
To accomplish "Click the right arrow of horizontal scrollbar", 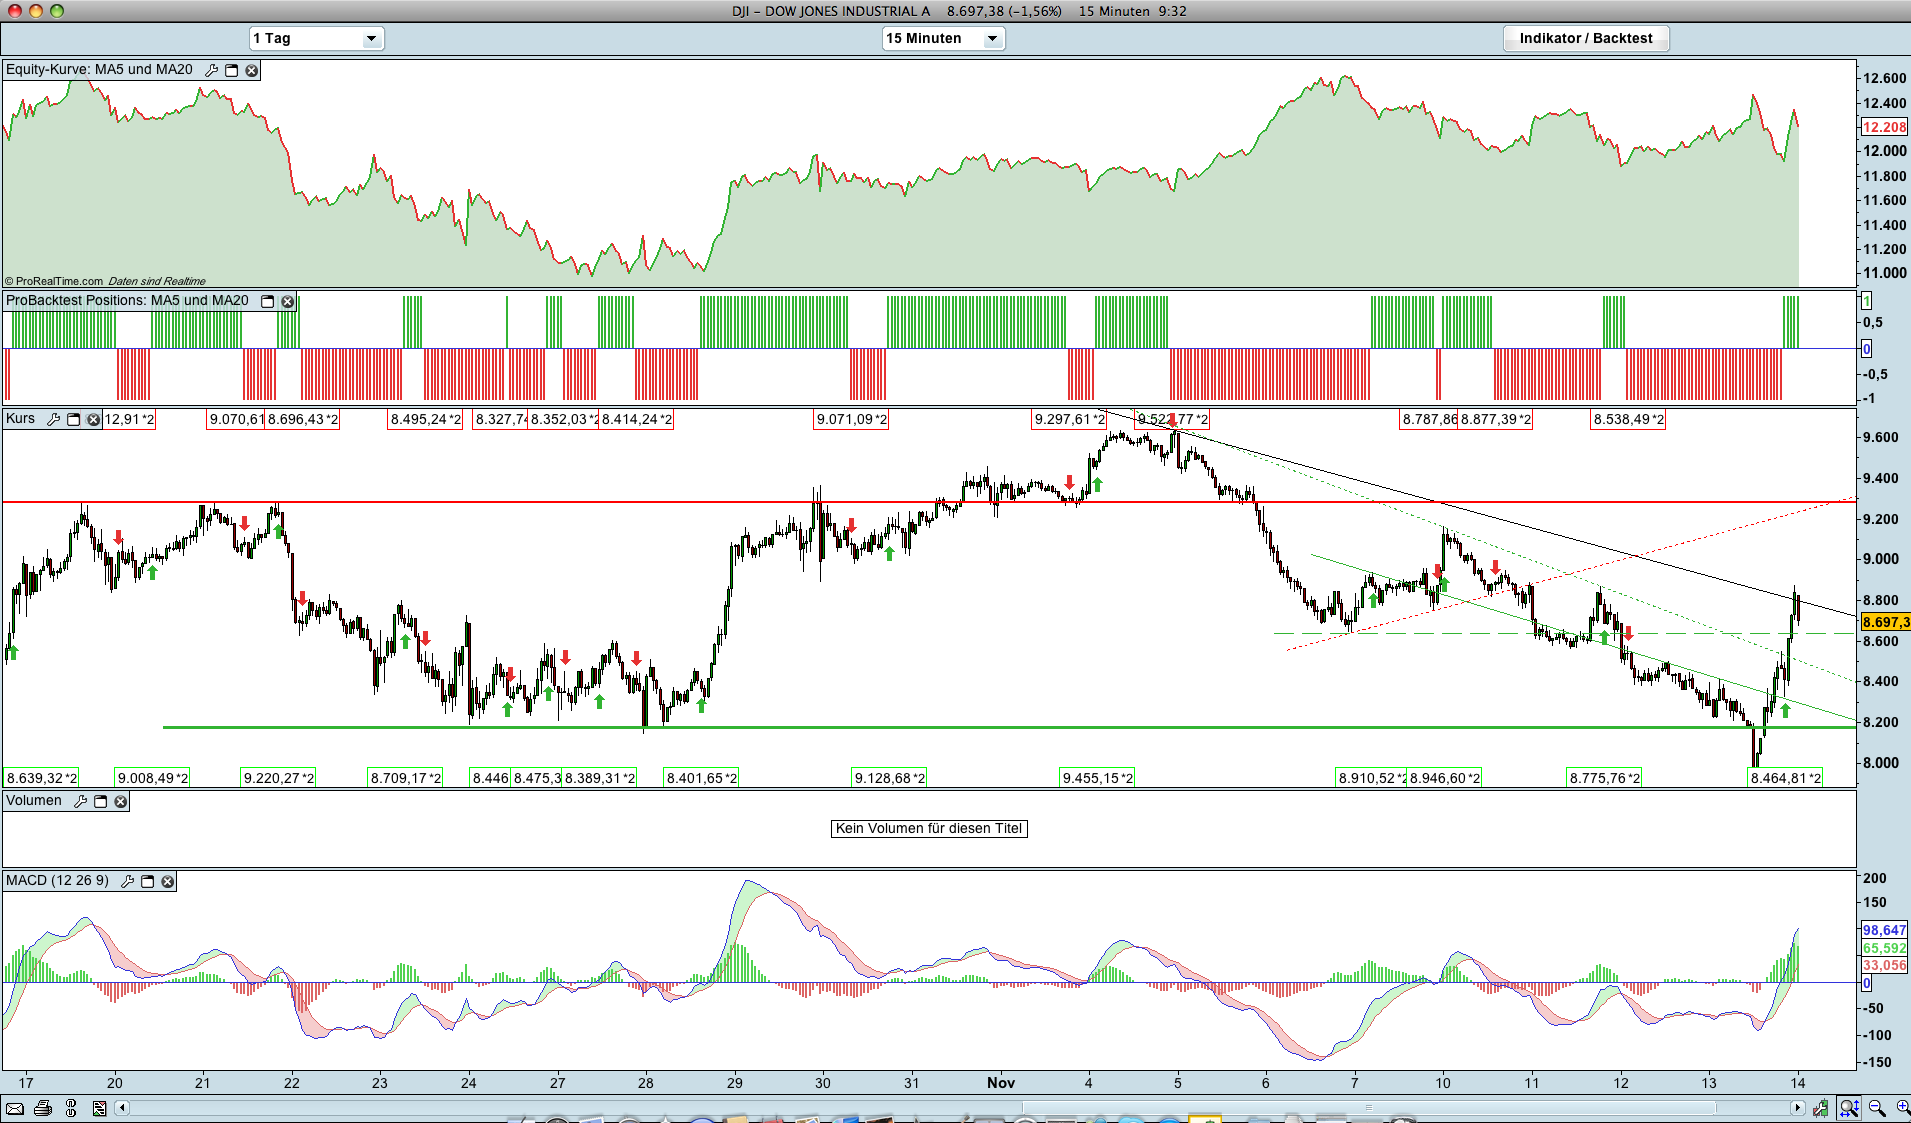I will 1797,1108.
